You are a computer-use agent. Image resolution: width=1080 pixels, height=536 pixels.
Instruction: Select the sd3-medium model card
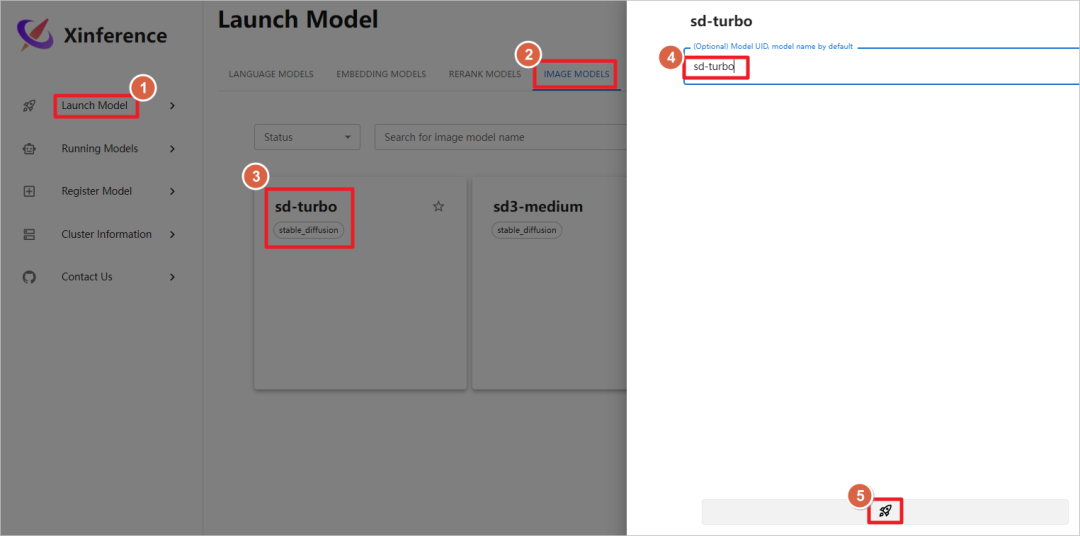(x=550, y=283)
